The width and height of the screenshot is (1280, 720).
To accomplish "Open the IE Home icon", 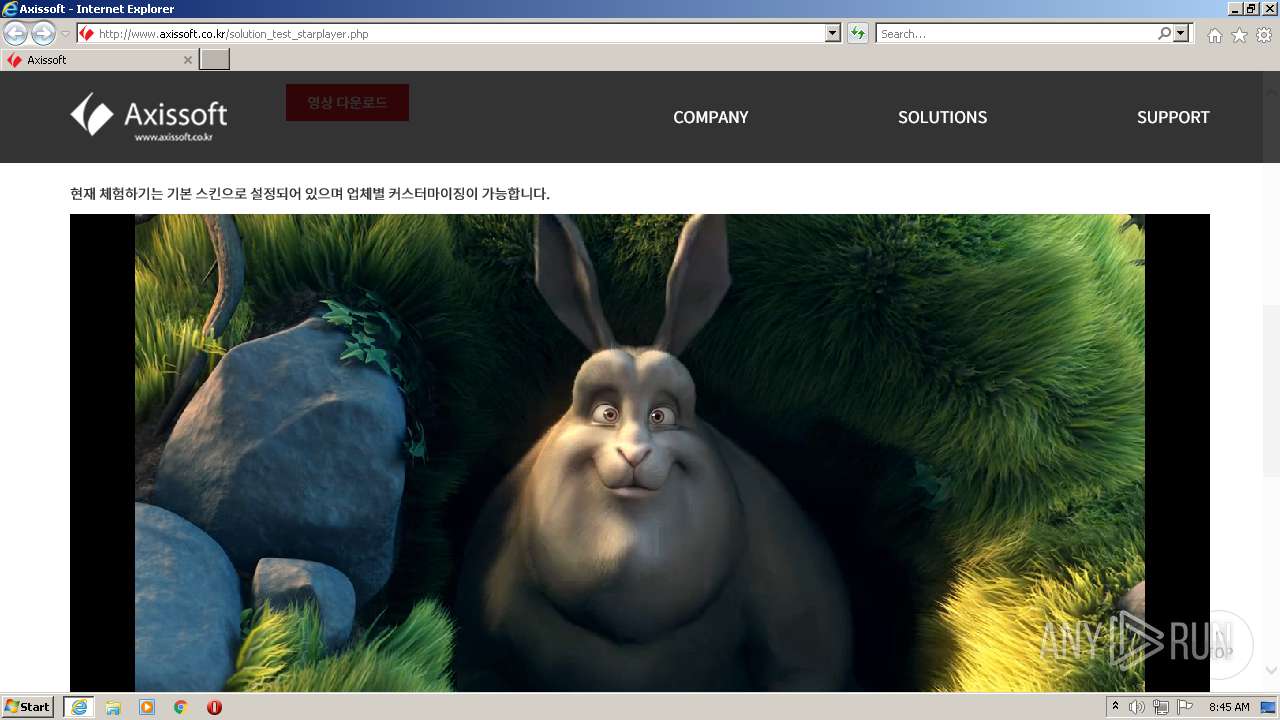I will (1214, 35).
